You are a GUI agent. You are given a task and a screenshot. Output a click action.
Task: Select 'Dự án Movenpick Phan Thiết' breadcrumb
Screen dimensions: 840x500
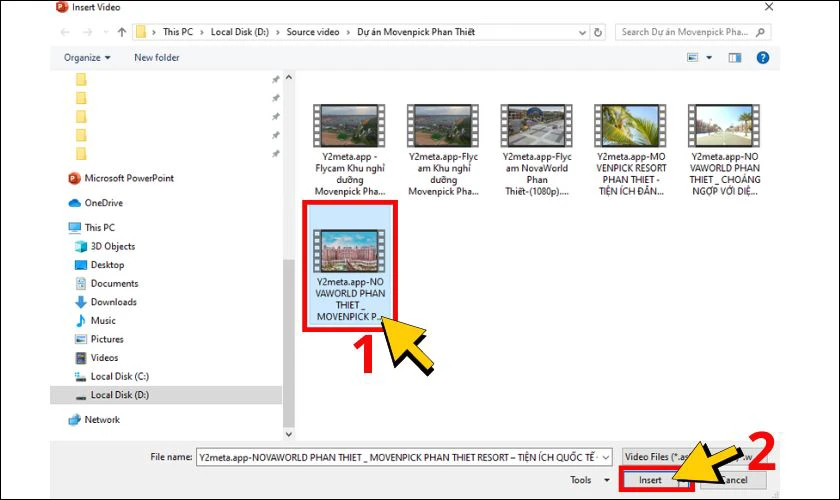pos(416,32)
